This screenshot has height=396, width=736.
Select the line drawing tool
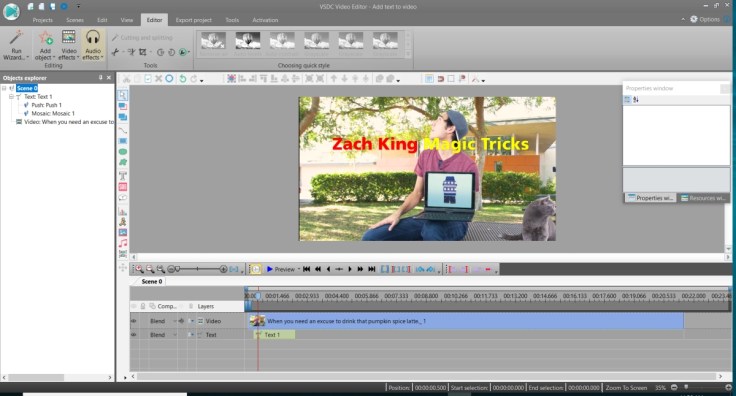coord(123,130)
